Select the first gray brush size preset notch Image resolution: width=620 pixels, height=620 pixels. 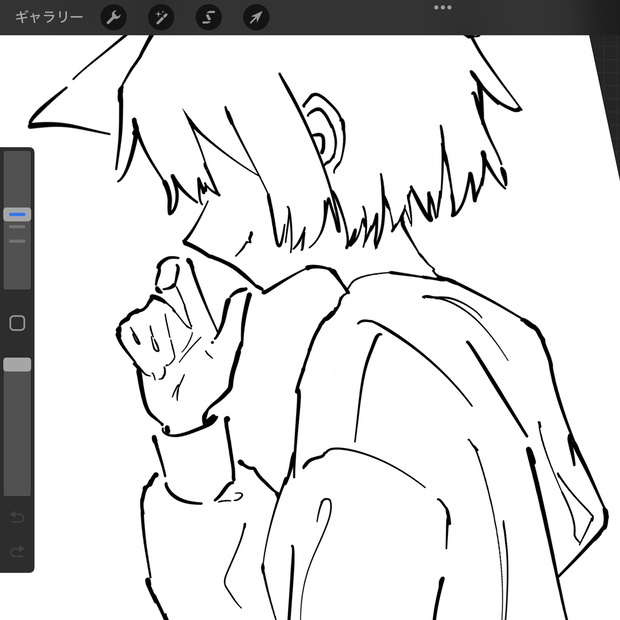[x=17, y=227]
